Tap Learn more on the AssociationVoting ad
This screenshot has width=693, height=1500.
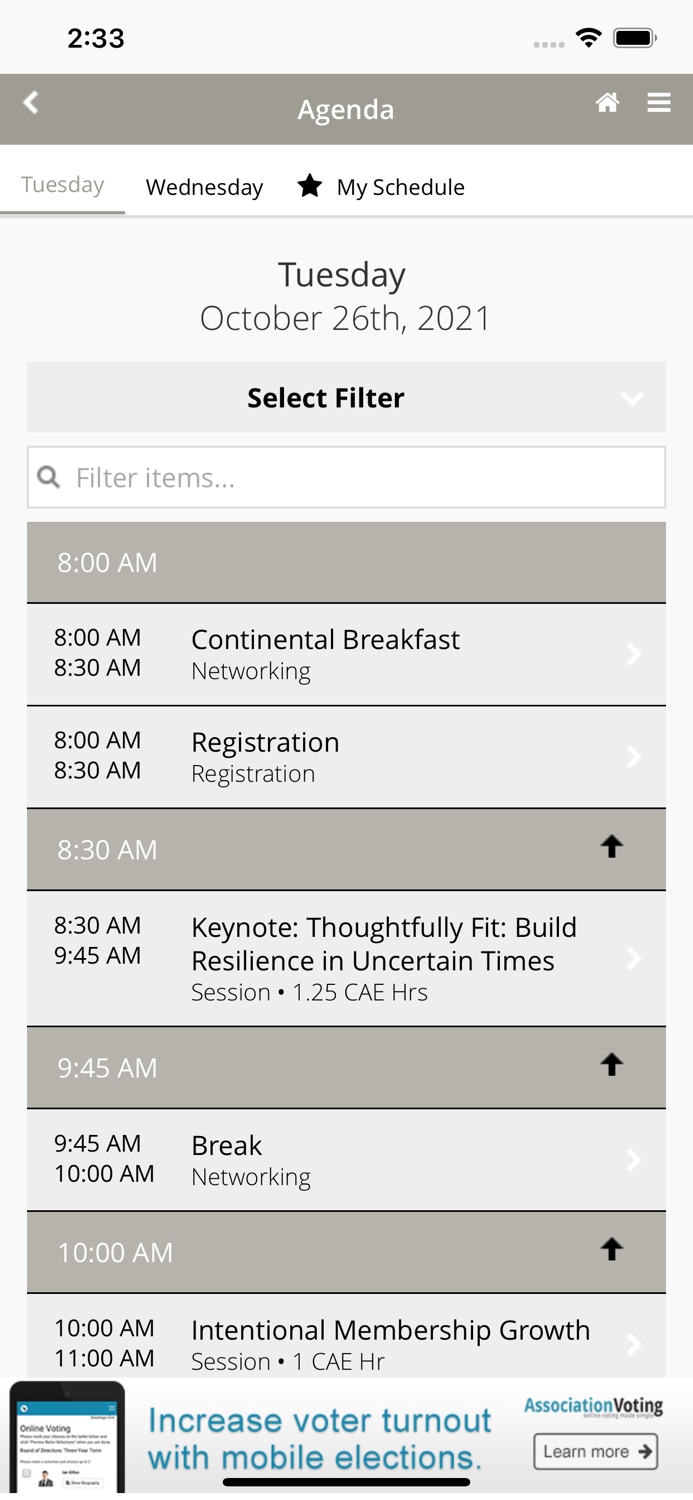click(x=596, y=1452)
